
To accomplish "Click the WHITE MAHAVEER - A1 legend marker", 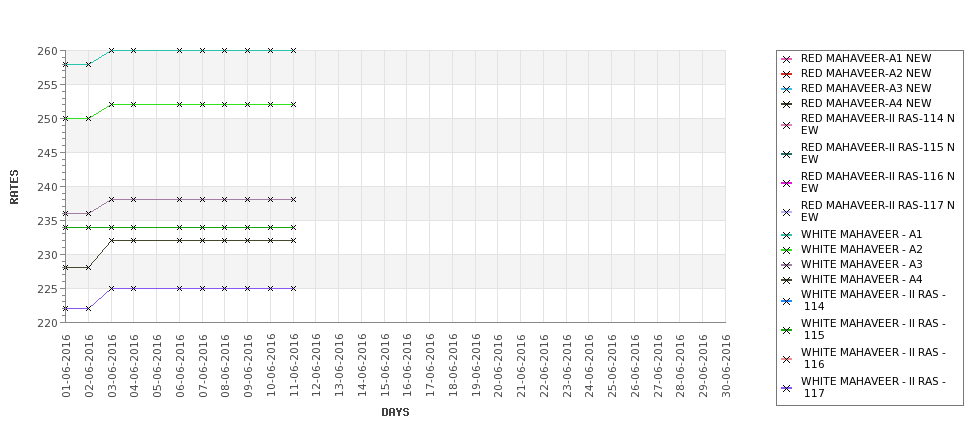I will [787, 235].
